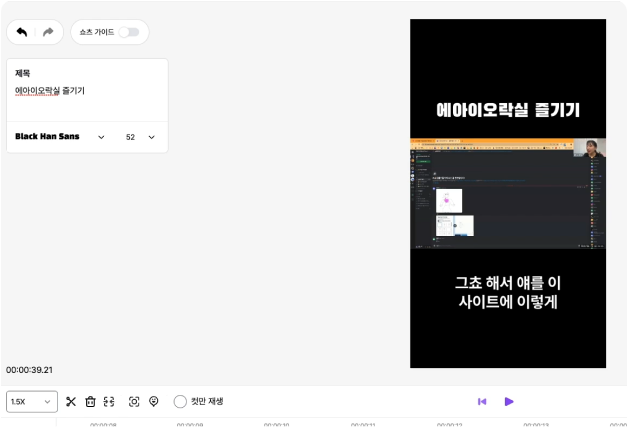Click the redo arrow button
Viewport: 627px width, 427px height.
point(48,32)
